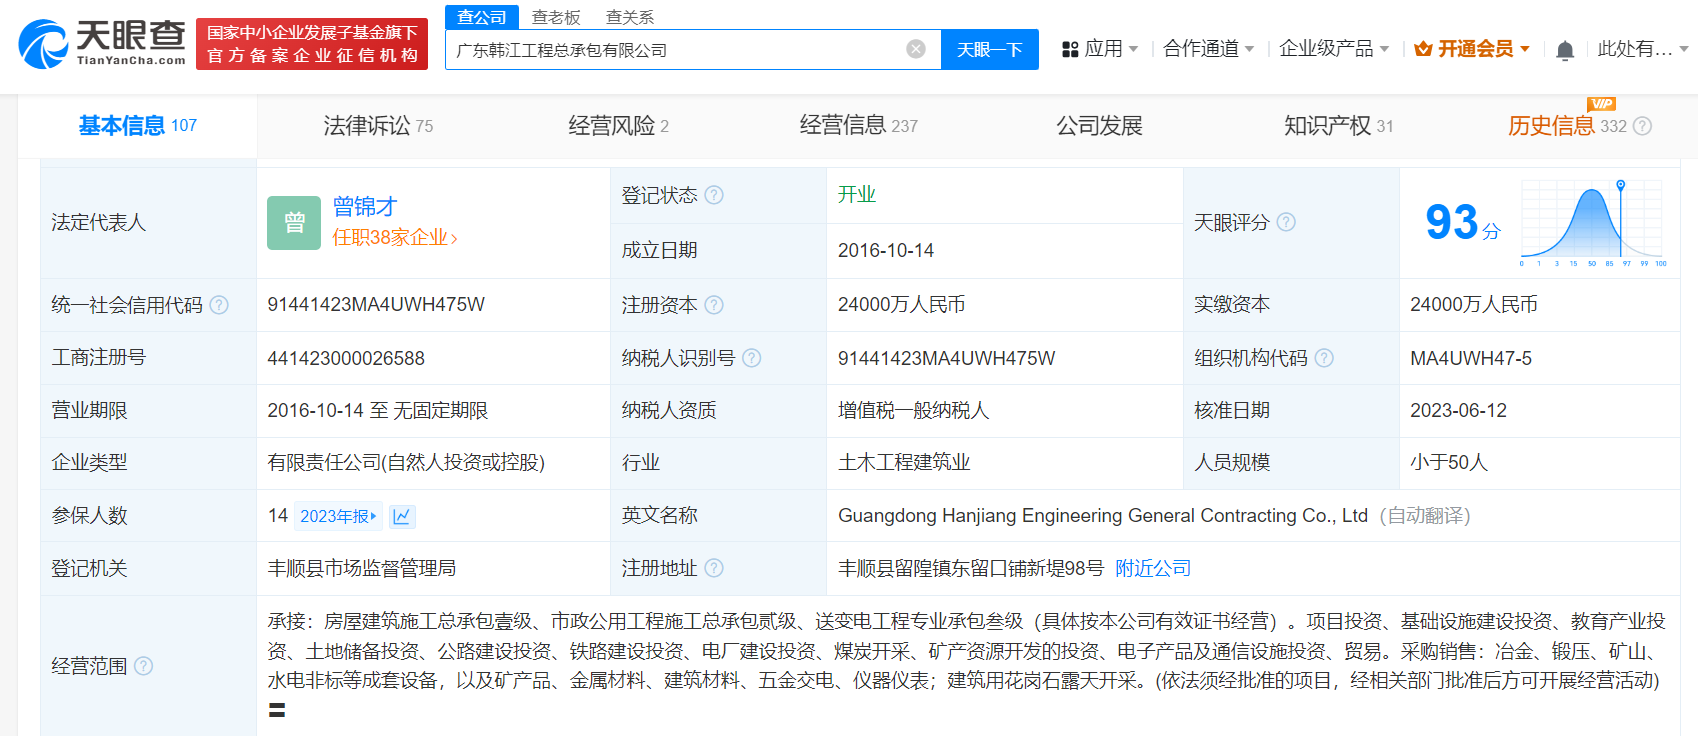Click the 增值税一般纳税人 value

coord(913,411)
